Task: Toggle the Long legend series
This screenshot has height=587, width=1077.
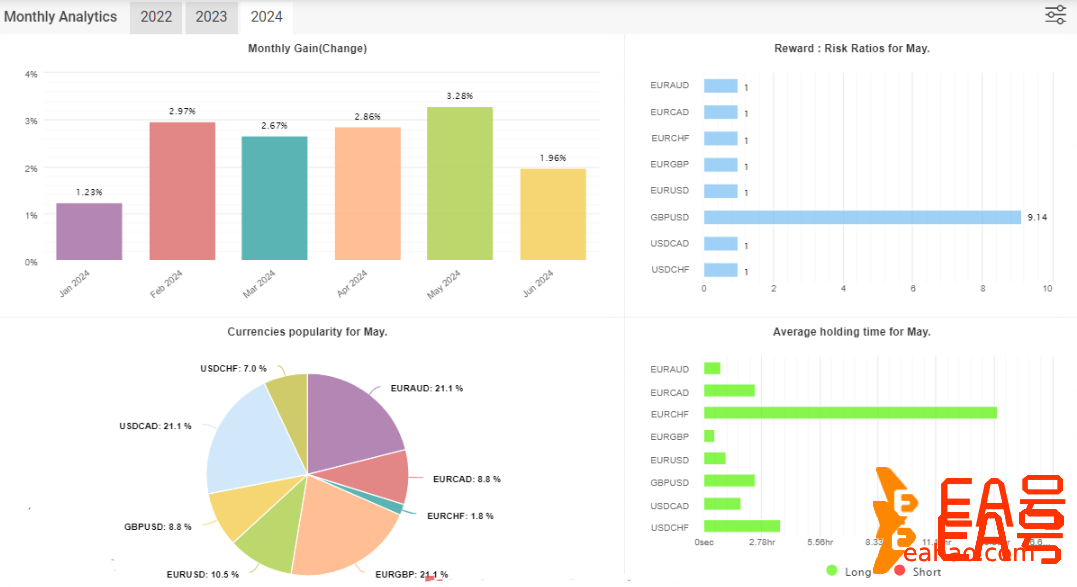Action: (x=848, y=571)
